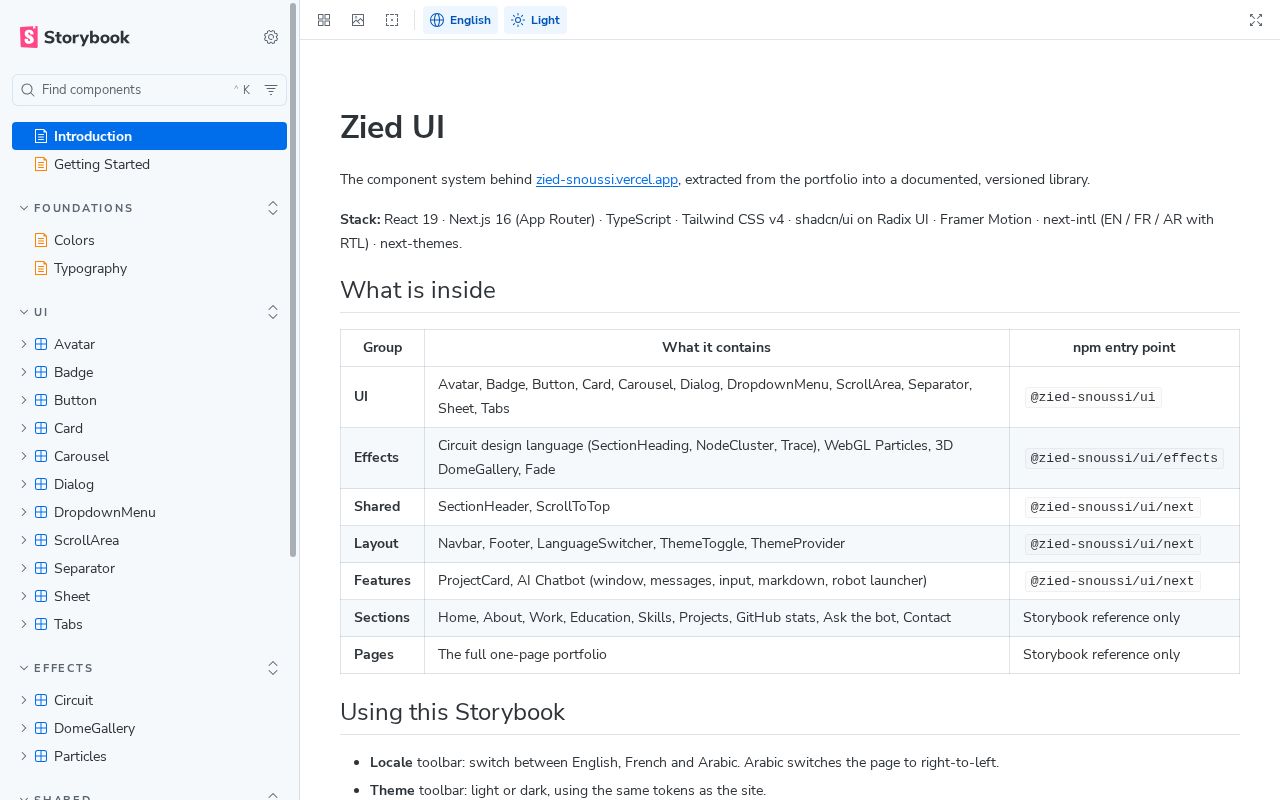Click the Circuit component icon
The height and width of the screenshot is (800, 1280).
(x=41, y=700)
